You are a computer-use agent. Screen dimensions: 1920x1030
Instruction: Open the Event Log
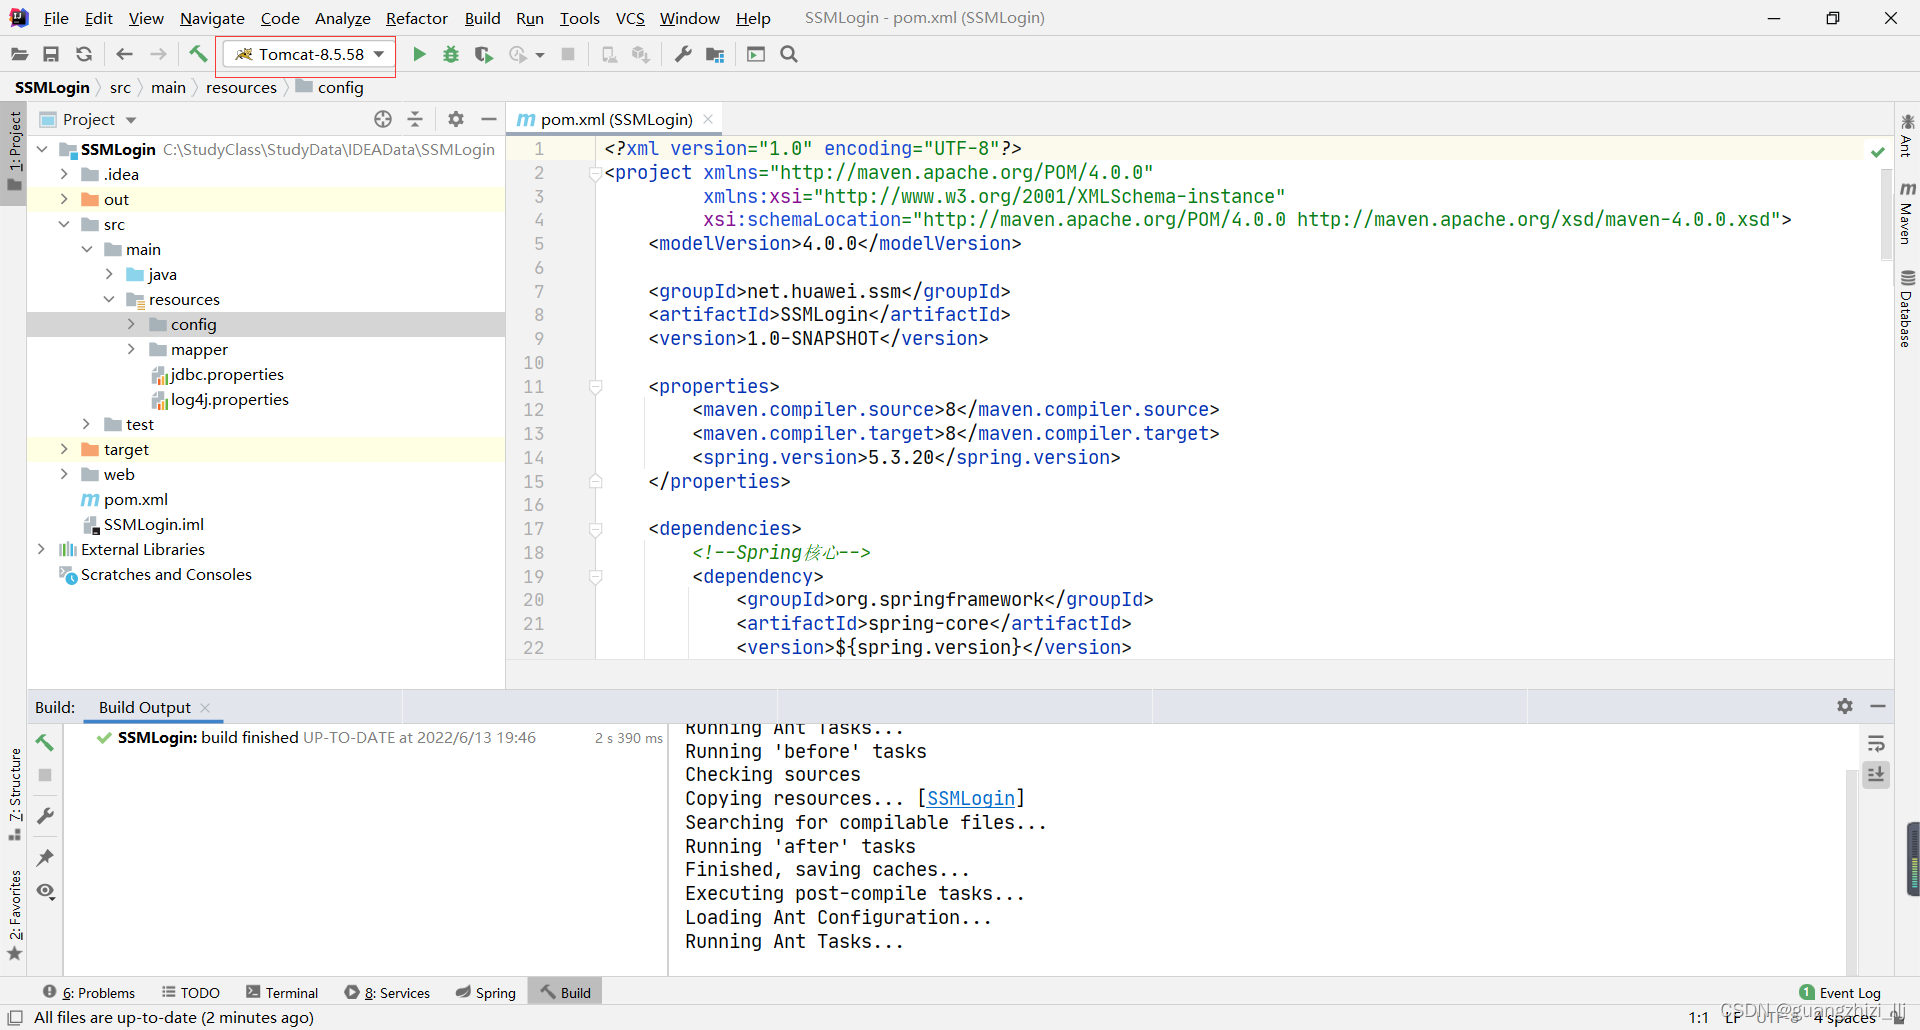pyautogui.click(x=1840, y=992)
